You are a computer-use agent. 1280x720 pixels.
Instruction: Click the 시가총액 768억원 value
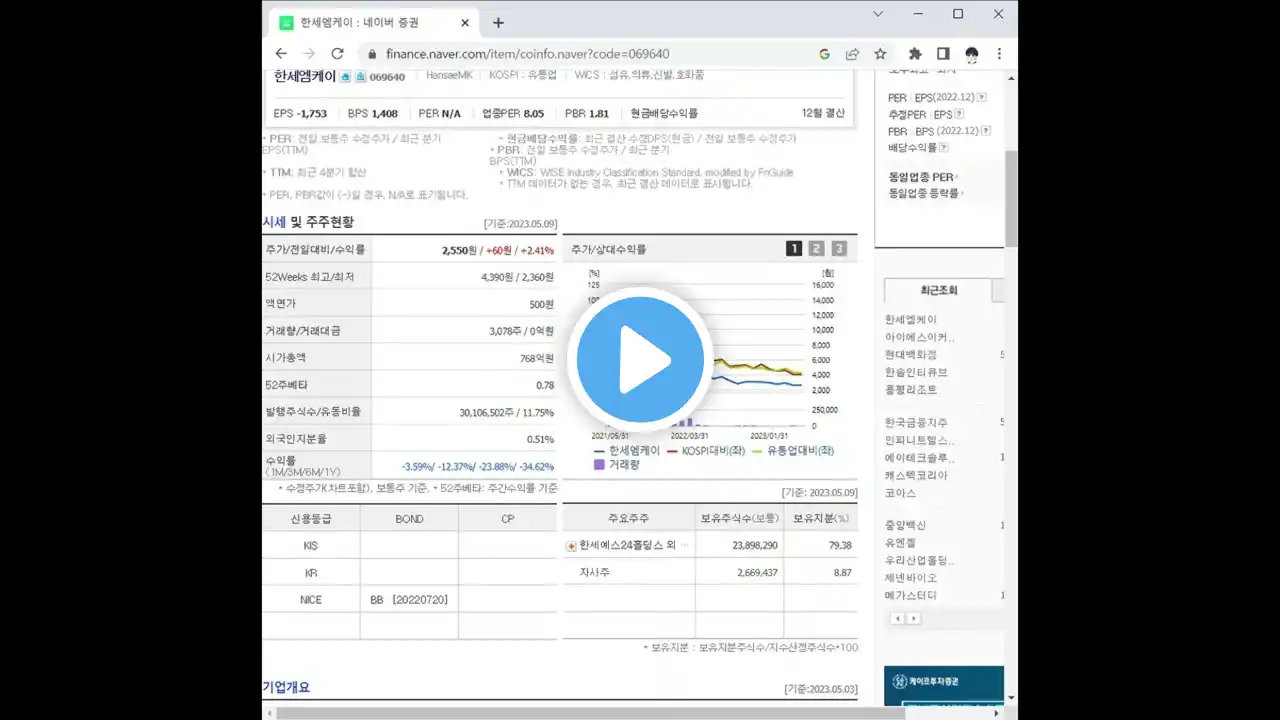(536, 357)
